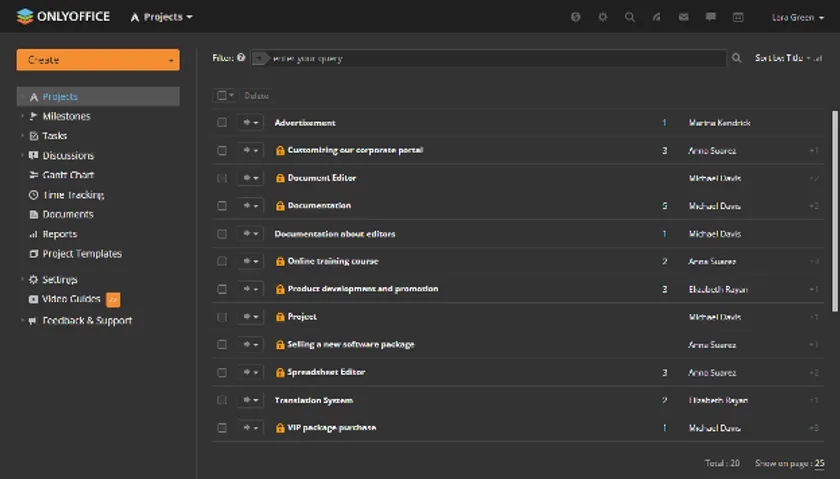Viewport: 840px width, 479px height.
Task: Open the mail envelope icon
Action: (684, 17)
